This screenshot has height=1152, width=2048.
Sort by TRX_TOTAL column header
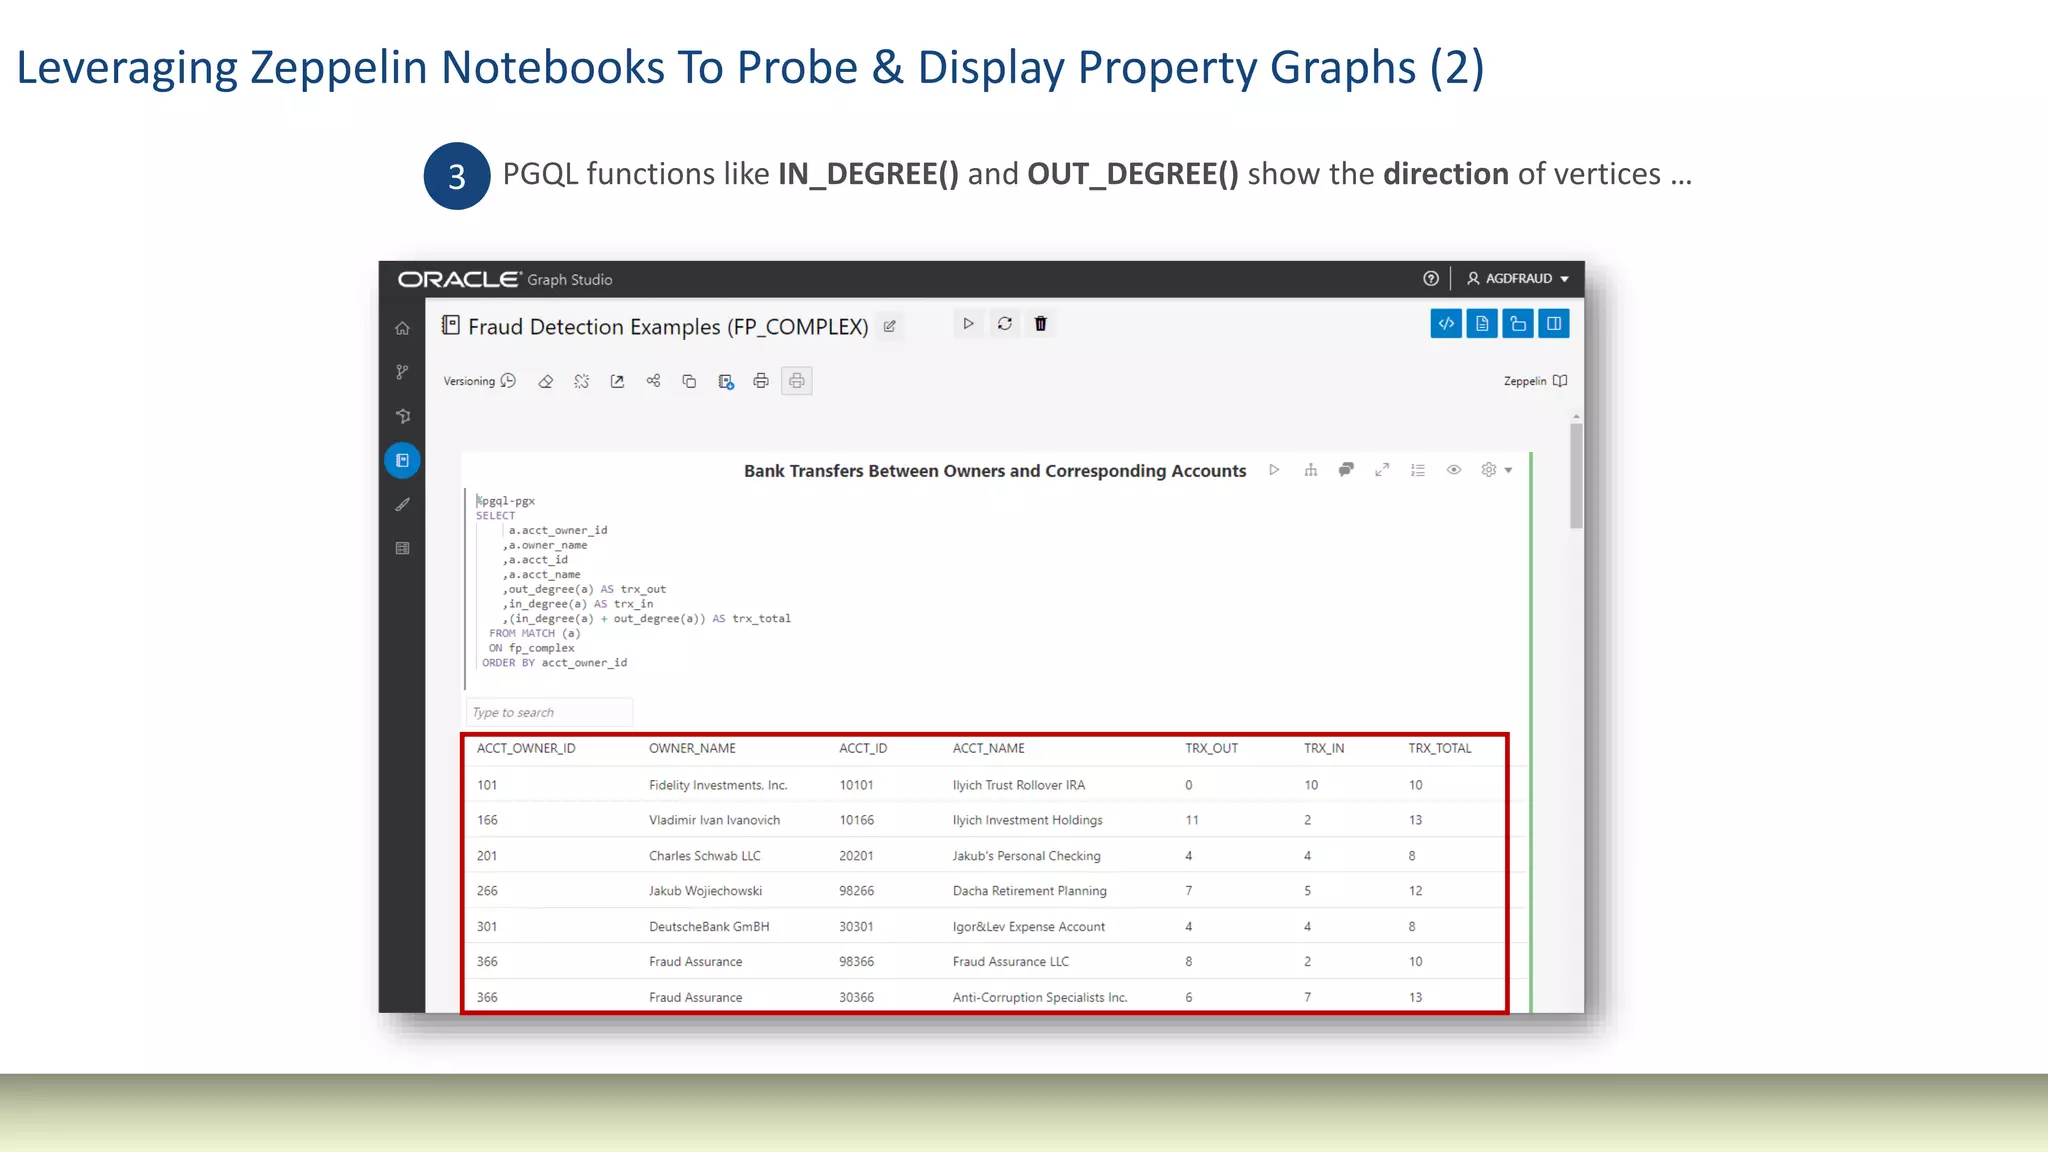click(x=1440, y=748)
